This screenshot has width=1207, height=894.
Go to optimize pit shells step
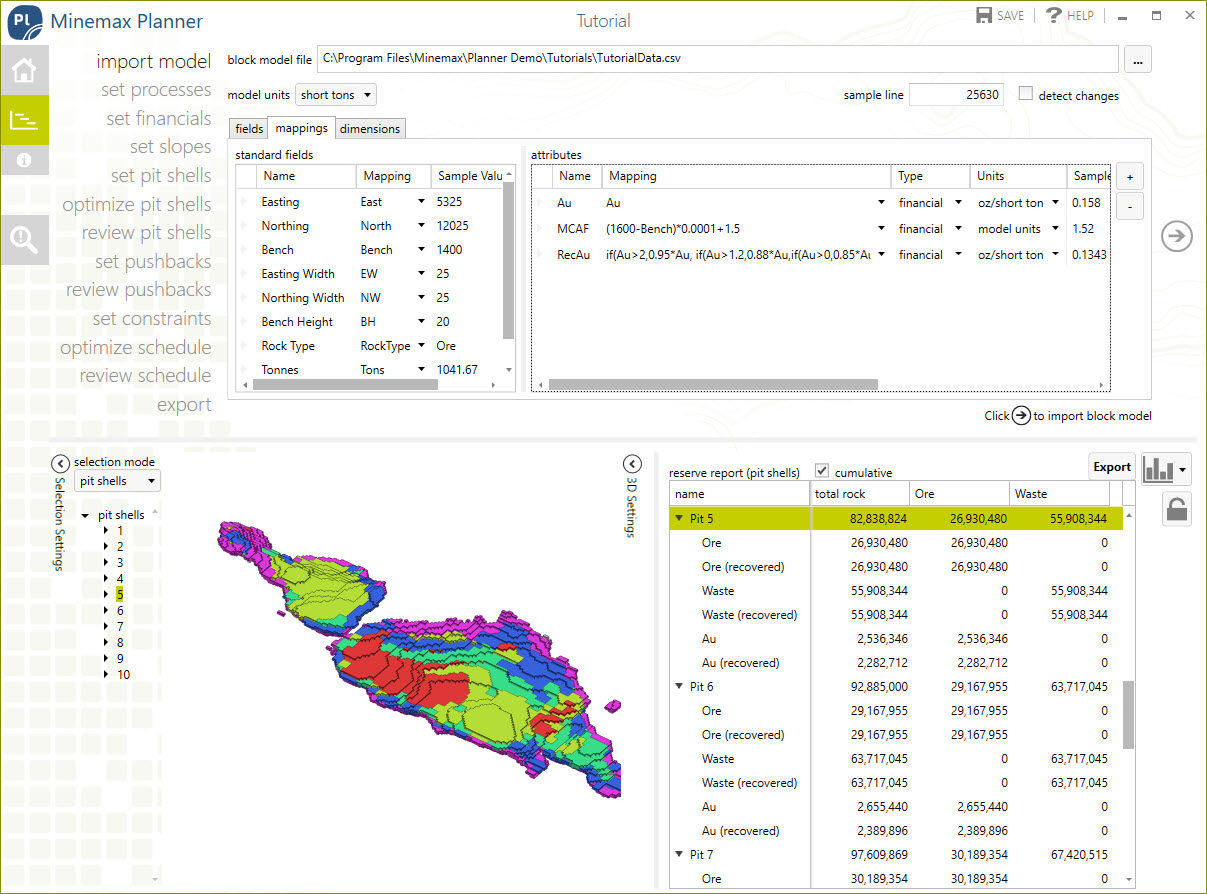tap(137, 205)
